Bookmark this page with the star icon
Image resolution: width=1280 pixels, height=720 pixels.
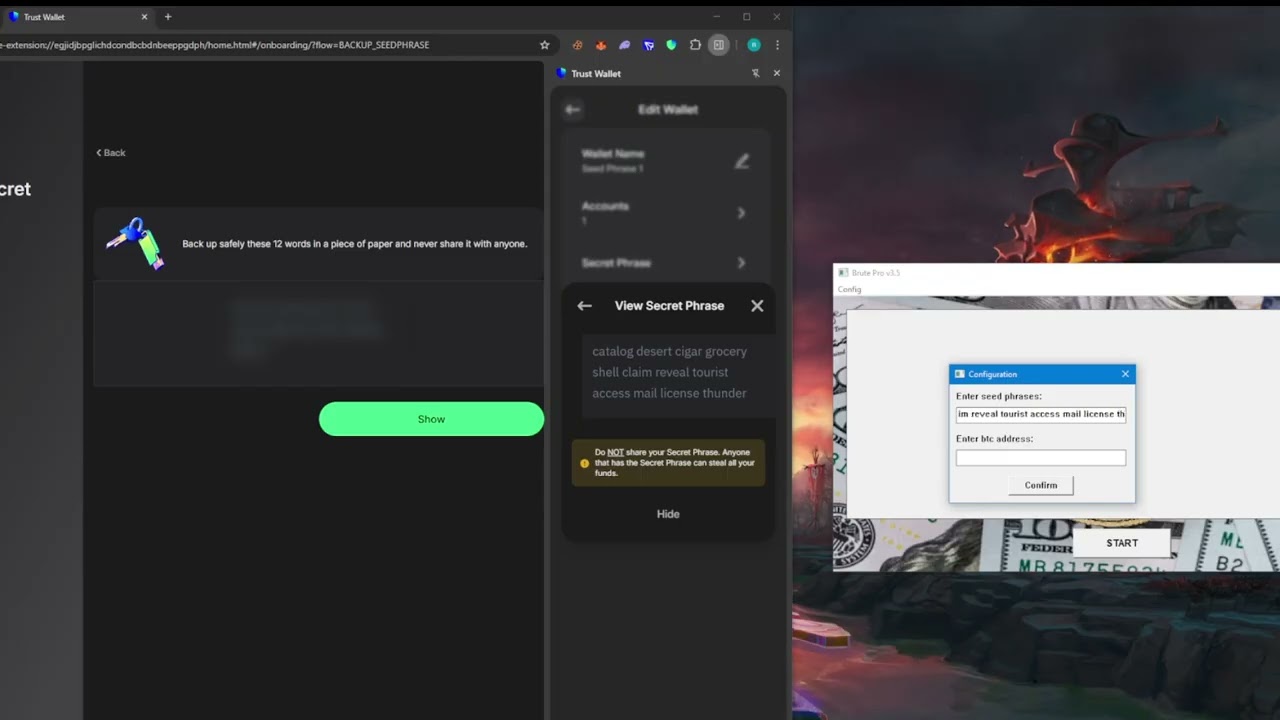[544, 45]
